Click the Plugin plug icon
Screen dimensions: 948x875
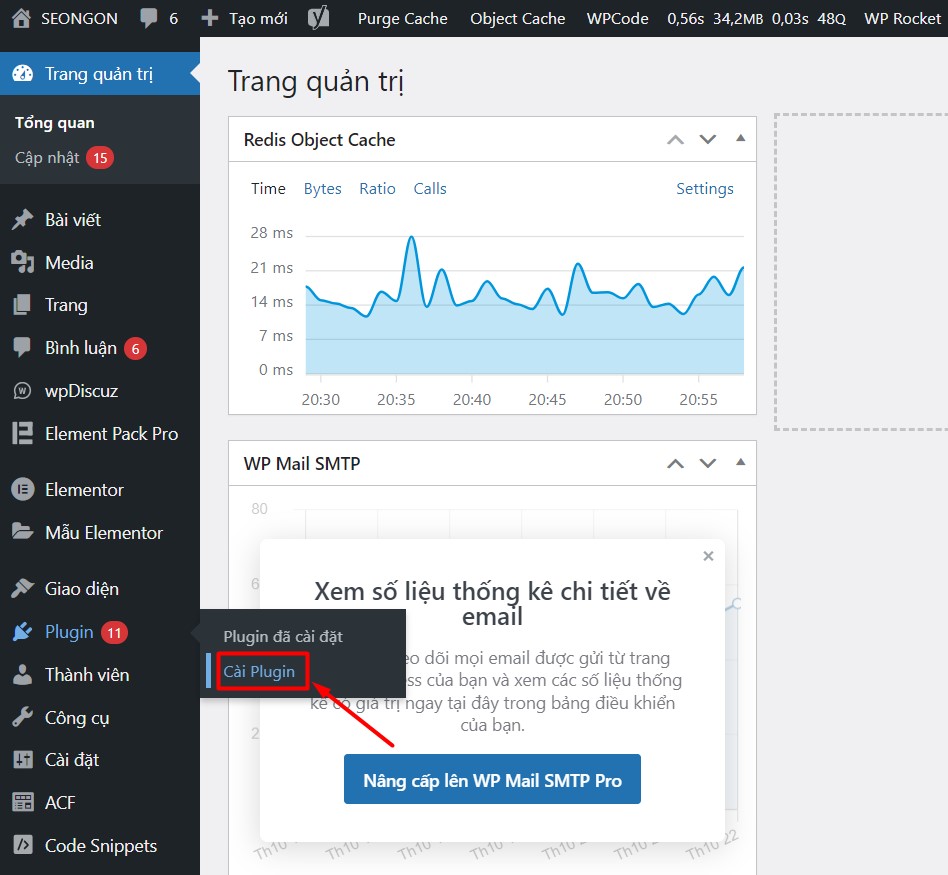pyautogui.click(x=22, y=632)
